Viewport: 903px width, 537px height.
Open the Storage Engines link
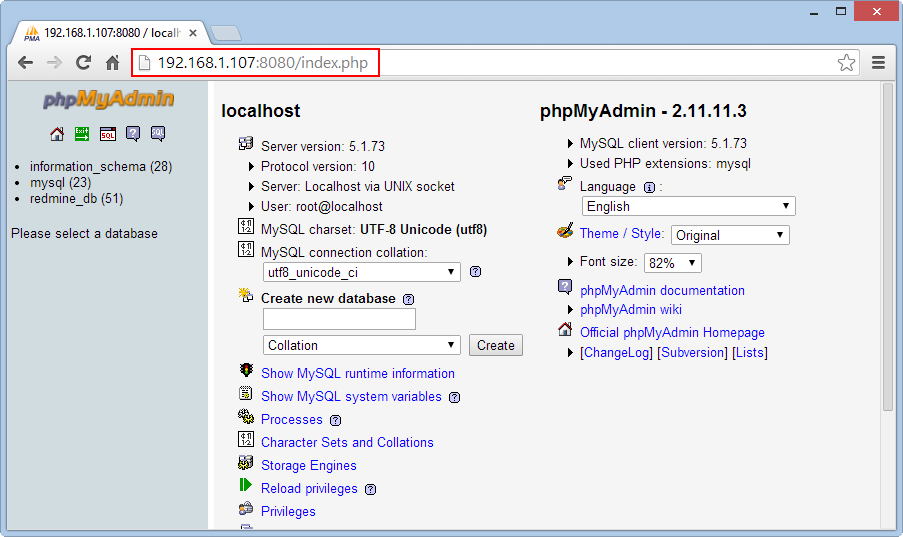coord(309,466)
